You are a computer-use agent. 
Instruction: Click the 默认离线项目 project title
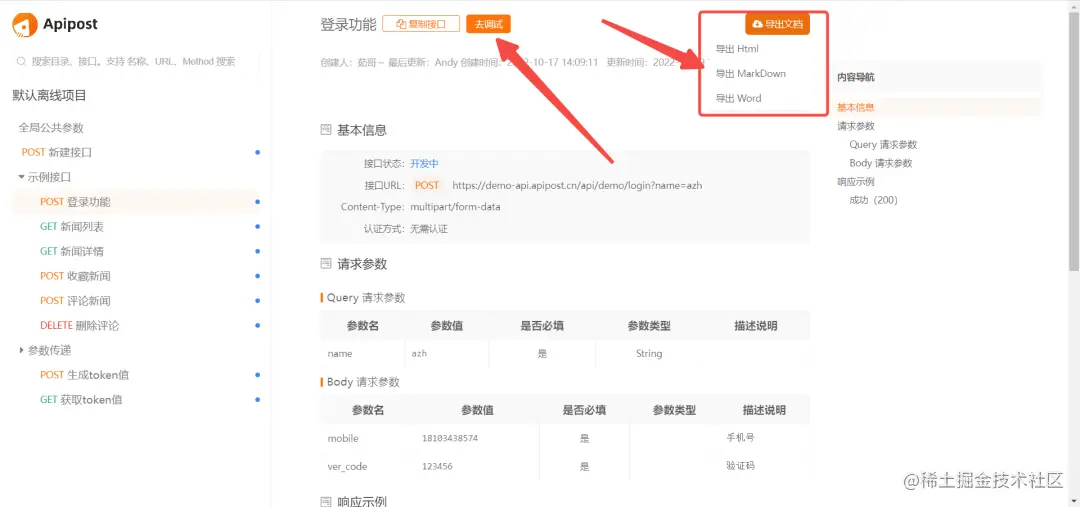pos(50,96)
